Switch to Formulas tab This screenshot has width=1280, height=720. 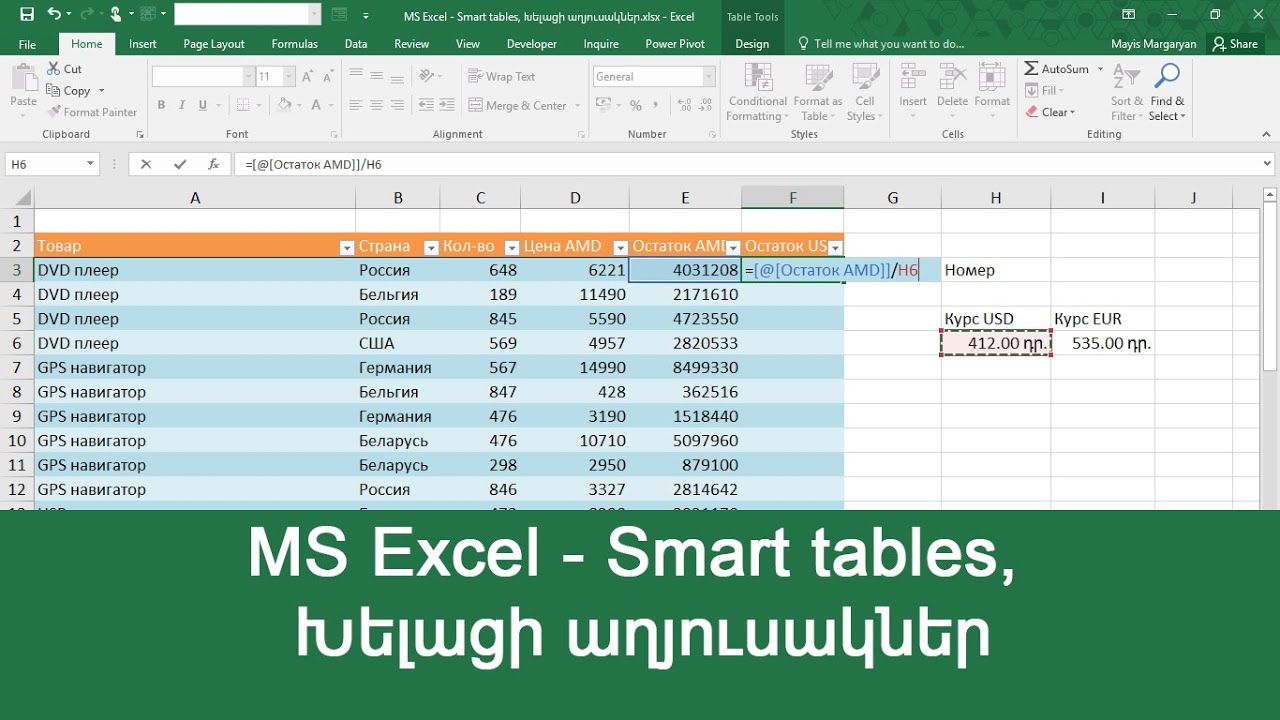pos(295,44)
